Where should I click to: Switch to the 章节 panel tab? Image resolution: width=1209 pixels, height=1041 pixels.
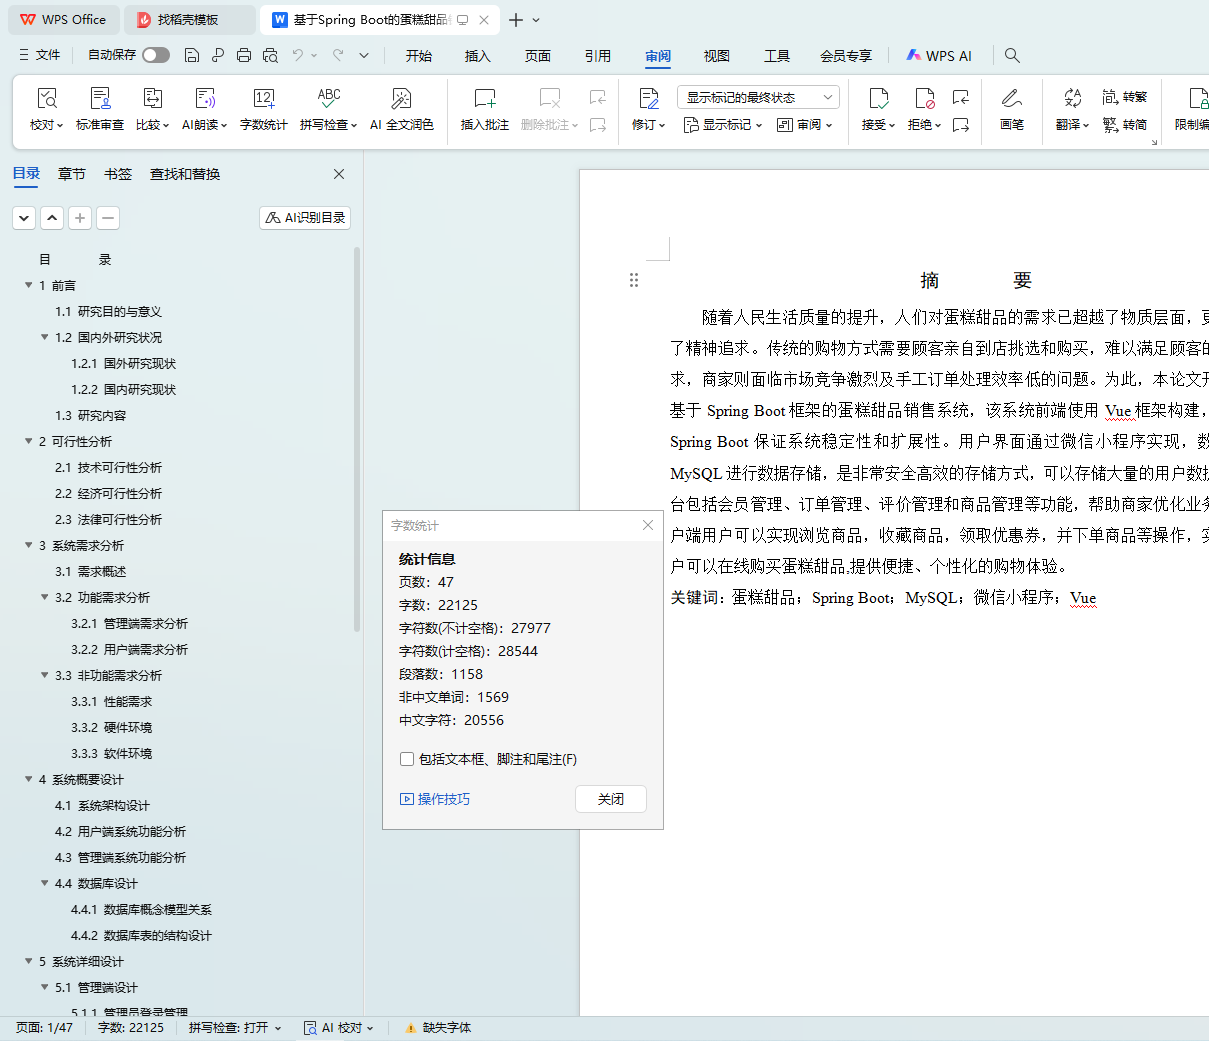[71, 174]
